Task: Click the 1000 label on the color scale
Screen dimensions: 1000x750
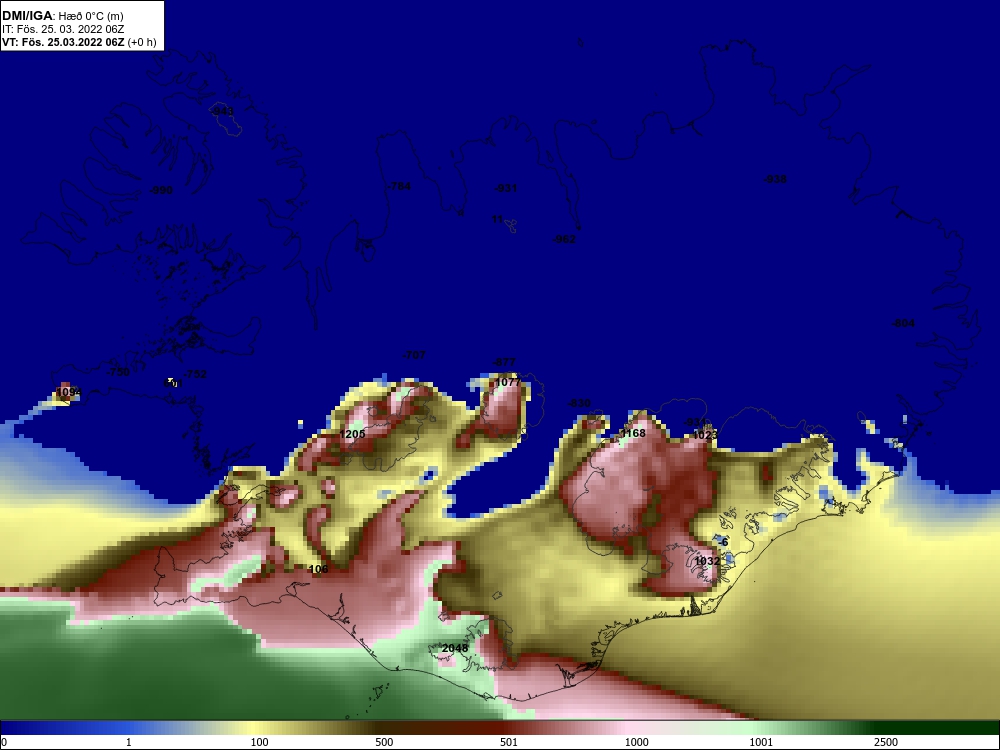Action: coord(636,742)
